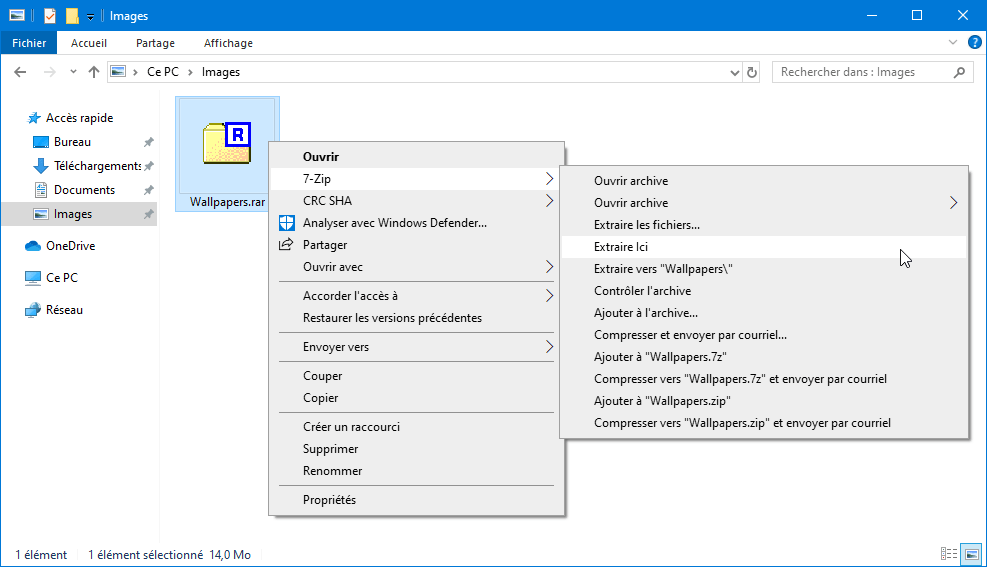
Task: Choose Compresser vers Wallpapers.7z et envoyer
Action: coord(764,379)
